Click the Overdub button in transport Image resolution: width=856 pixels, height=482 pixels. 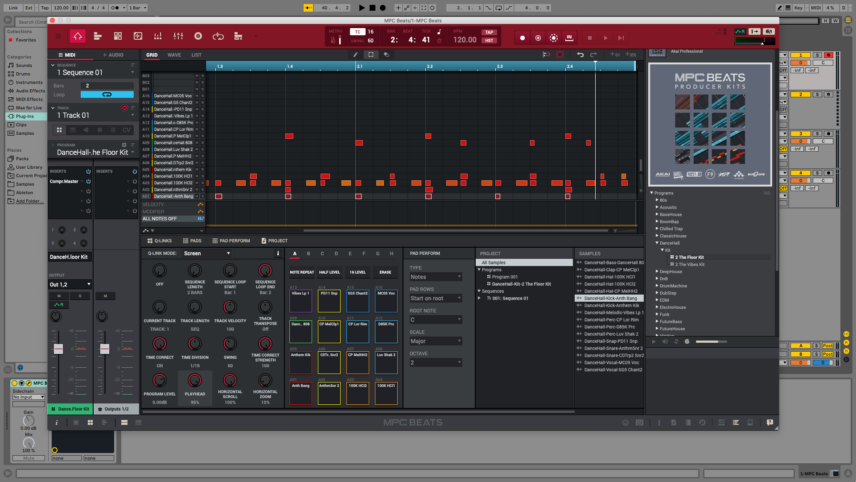[x=538, y=38]
